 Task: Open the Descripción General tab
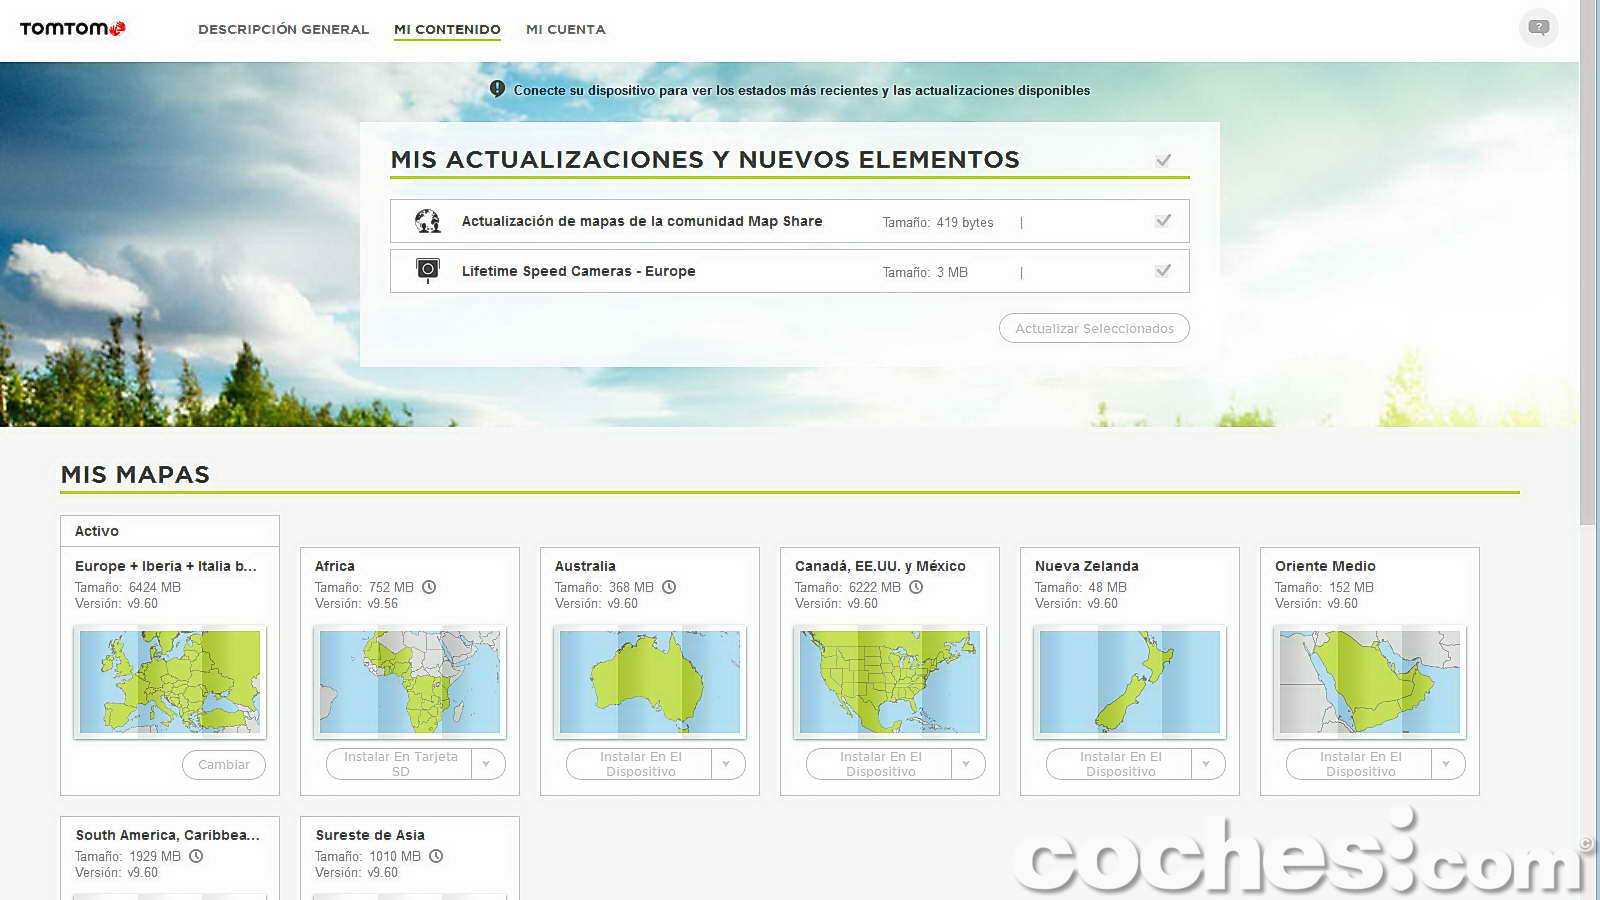coord(283,29)
